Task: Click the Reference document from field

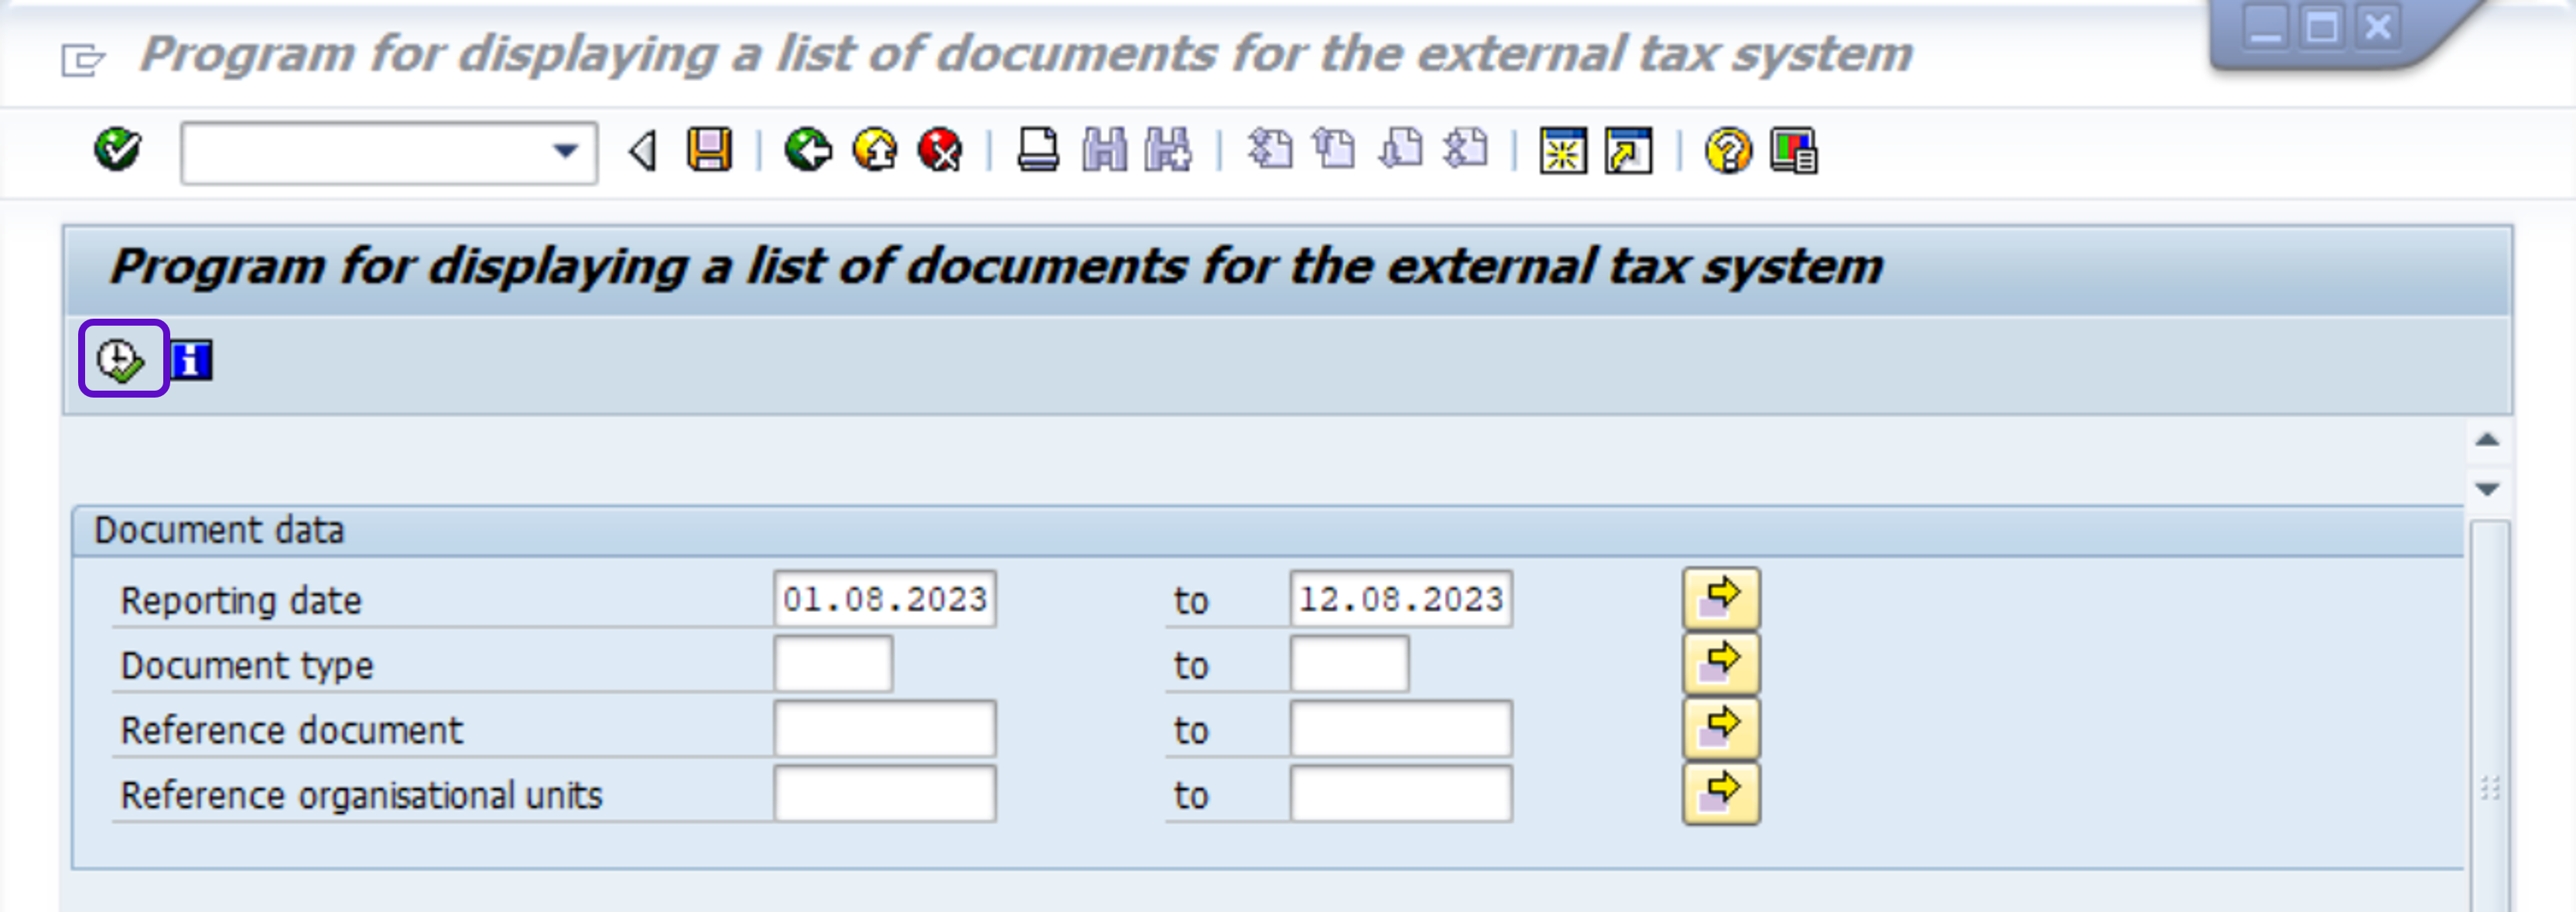Action: pyautogui.click(x=885, y=729)
